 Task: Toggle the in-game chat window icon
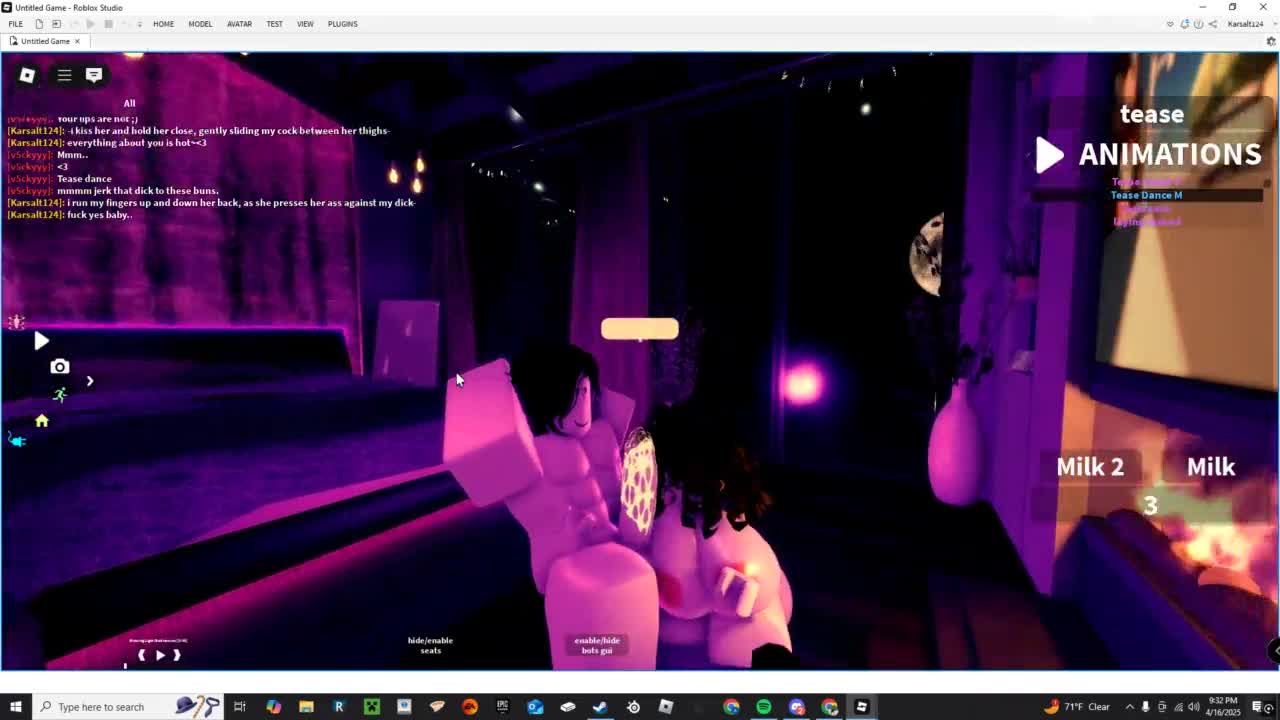[94, 75]
